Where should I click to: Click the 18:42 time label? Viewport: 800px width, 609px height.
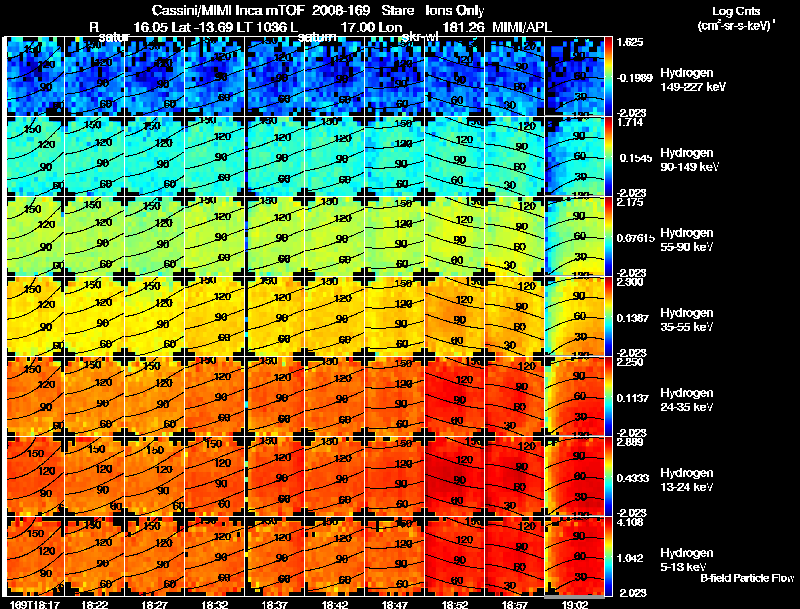(x=335, y=604)
